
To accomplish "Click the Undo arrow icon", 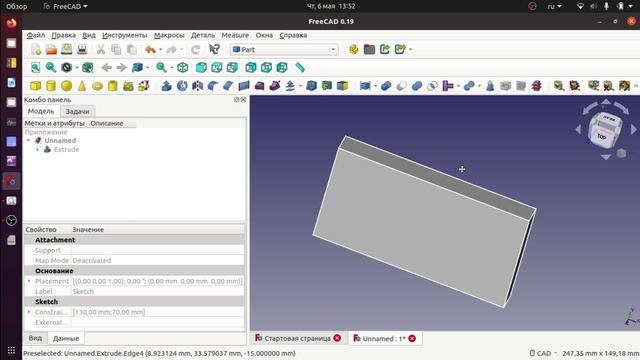I will pyautogui.click(x=150, y=49).
